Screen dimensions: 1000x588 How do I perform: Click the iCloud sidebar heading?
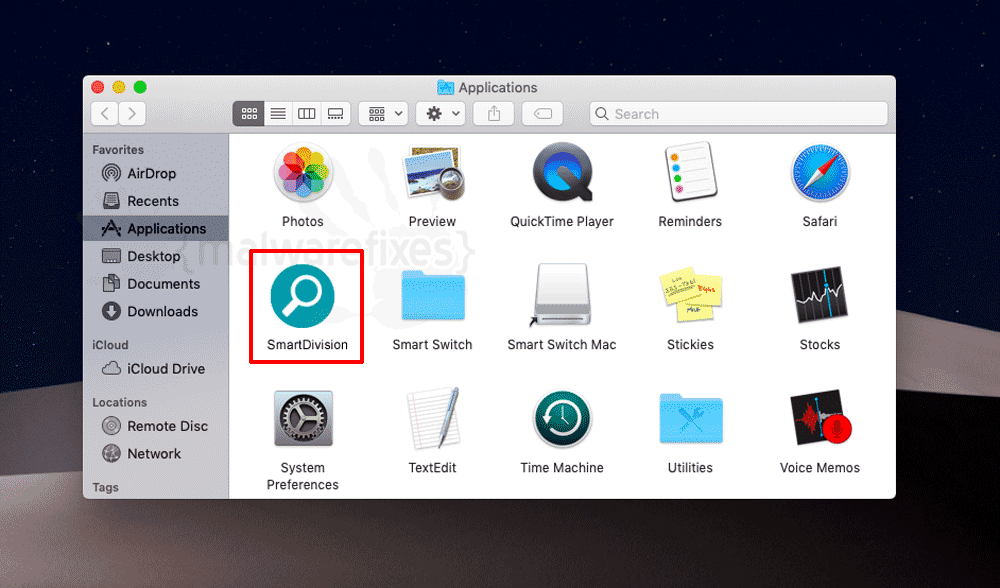coord(110,345)
